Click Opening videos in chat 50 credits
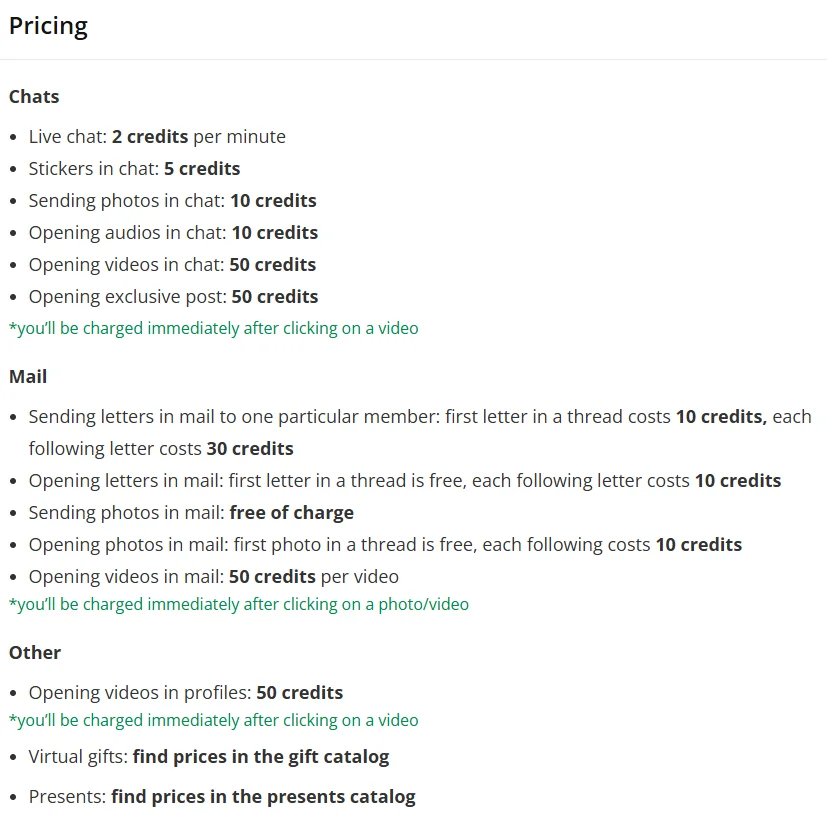The height and width of the screenshot is (815, 827). 172,265
